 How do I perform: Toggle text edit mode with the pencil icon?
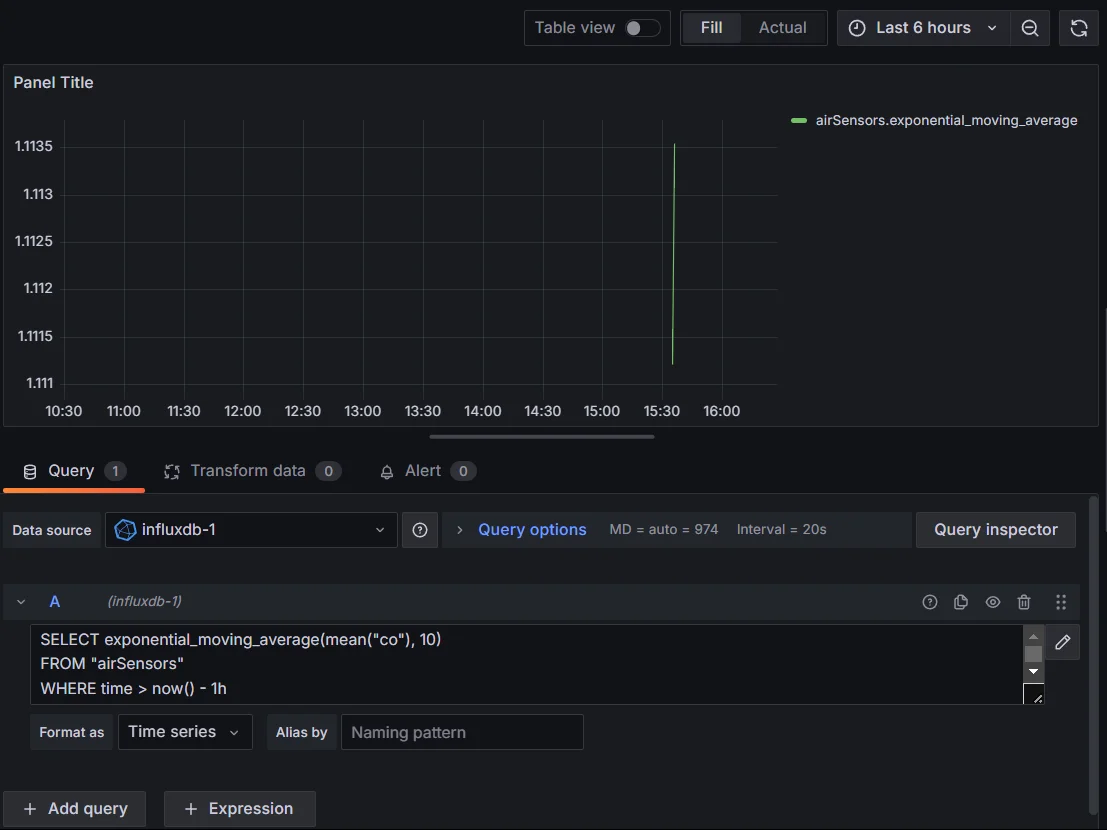pyautogui.click(x=1062, y=642)
